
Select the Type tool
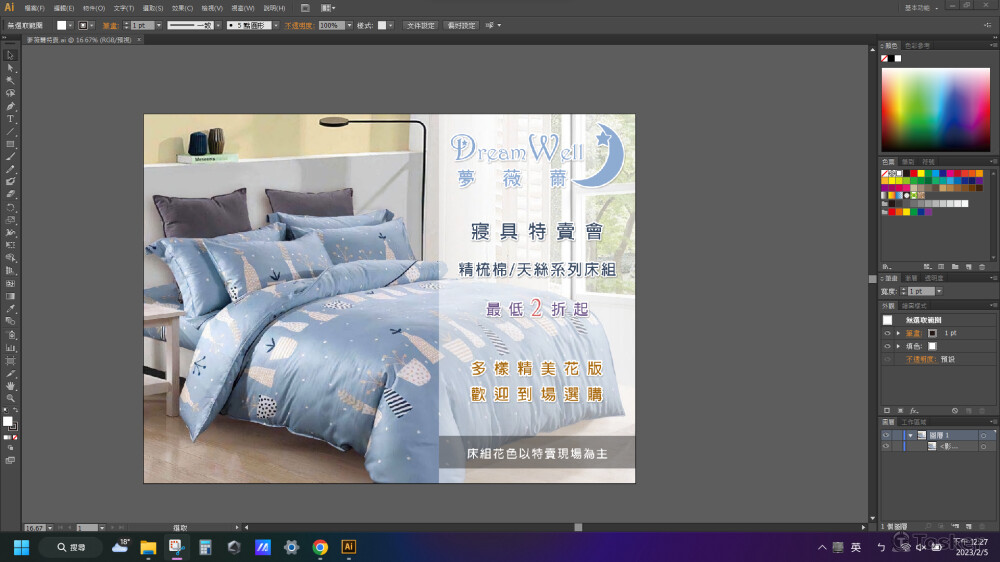click(10, 119)
